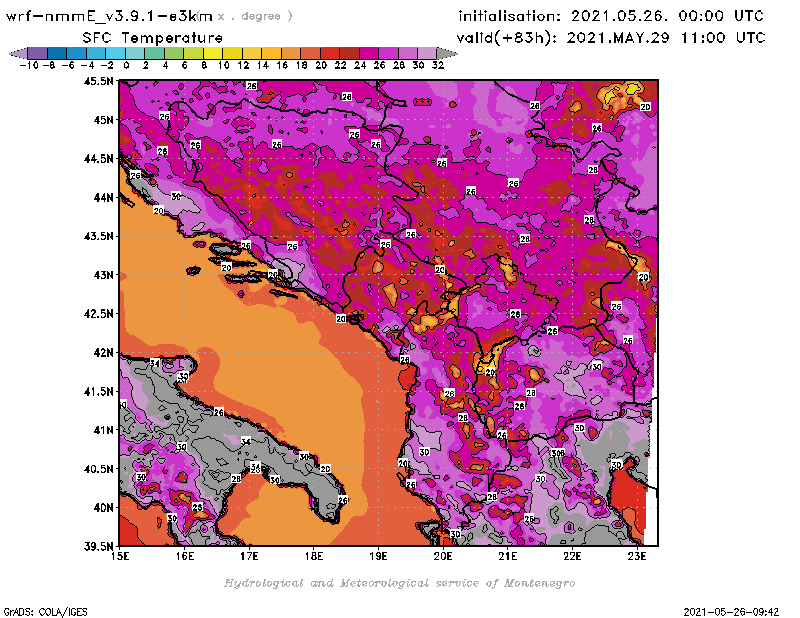
Task: Click the initialisation date and time text
Action: 610,17
